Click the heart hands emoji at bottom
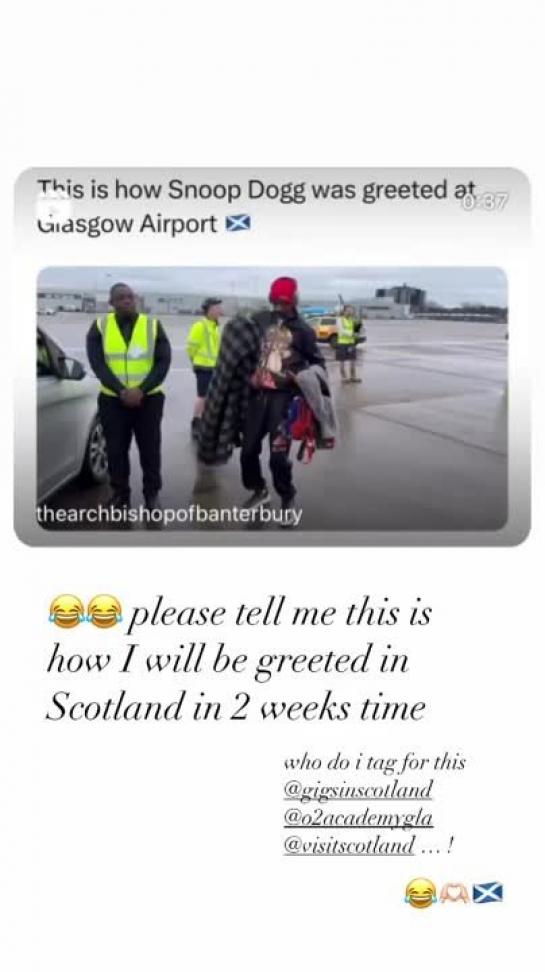 [x=454, y=893]
